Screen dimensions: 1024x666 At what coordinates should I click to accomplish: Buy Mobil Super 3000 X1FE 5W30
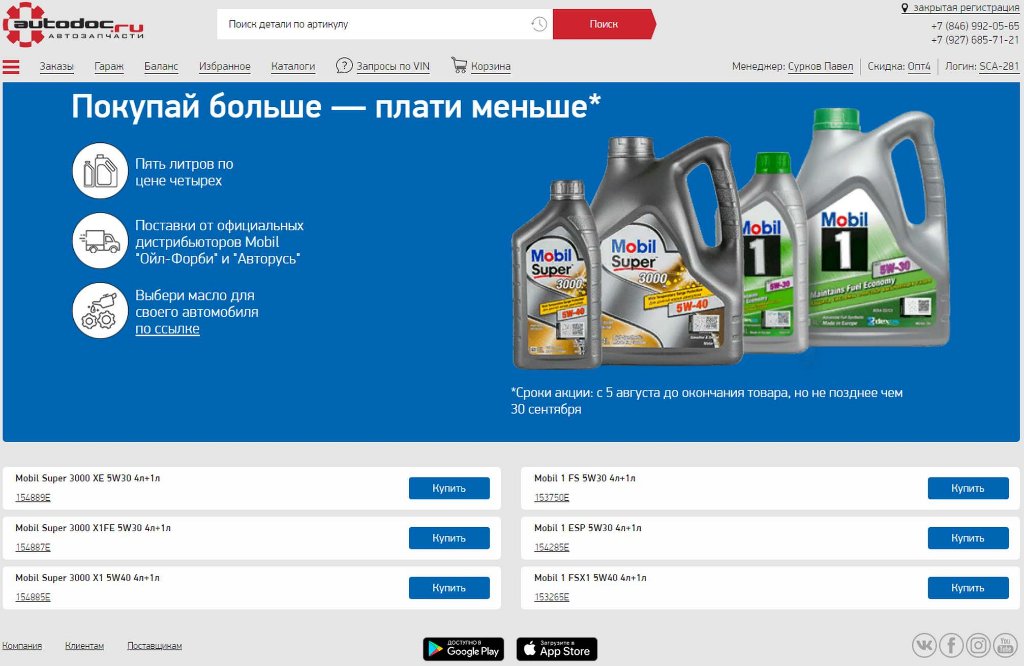(x=449, y=538)
